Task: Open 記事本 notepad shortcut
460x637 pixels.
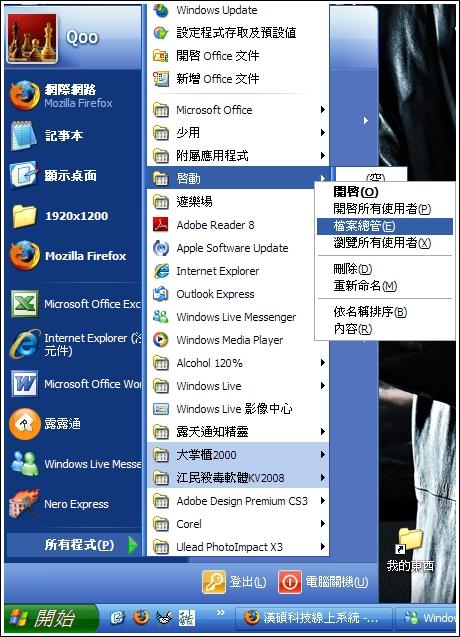Action: pyautogui.click(x=73, y=135)
